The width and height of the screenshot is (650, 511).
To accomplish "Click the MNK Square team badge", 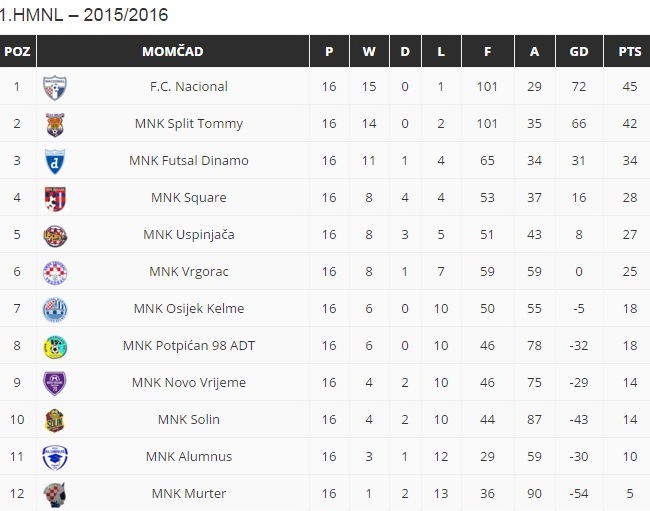I will (55, 198).
